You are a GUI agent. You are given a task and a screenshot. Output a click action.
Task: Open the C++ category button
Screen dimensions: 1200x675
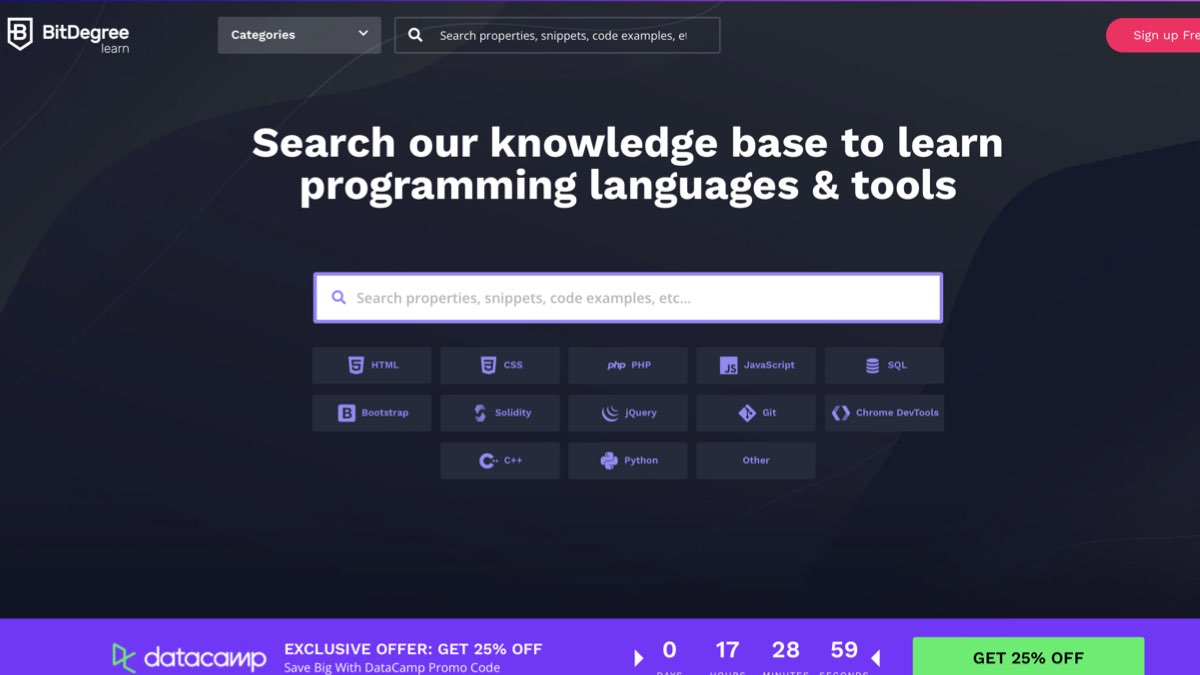(500, 461)
